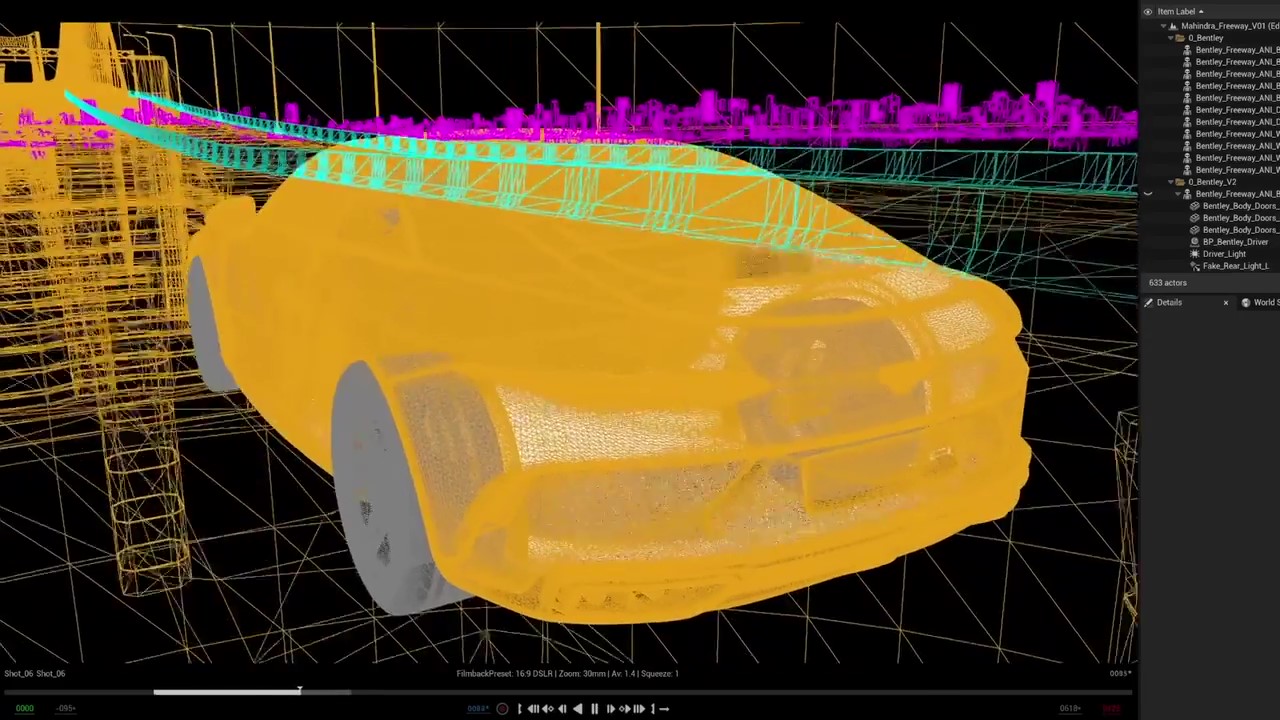This screenshot has width=1280, height=720.
Task: Go to the next keyframe
Action: [625, 708]
